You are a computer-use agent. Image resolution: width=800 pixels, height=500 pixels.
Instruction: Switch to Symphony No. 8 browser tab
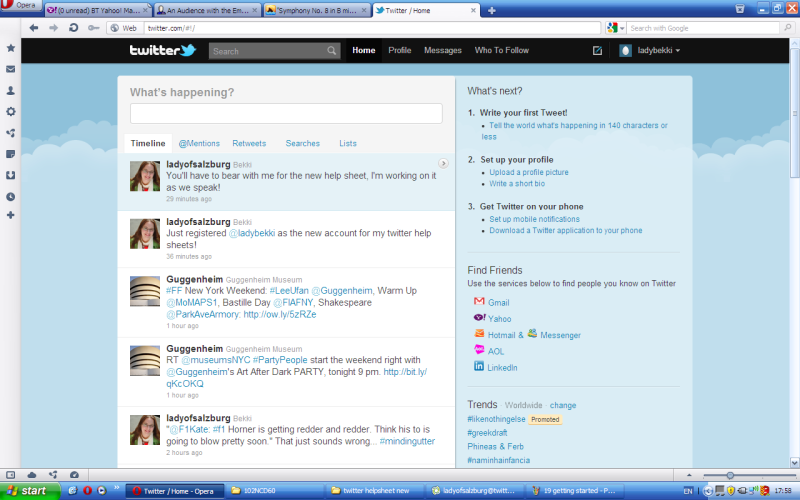pyautogui.click(x=317, y=10)
